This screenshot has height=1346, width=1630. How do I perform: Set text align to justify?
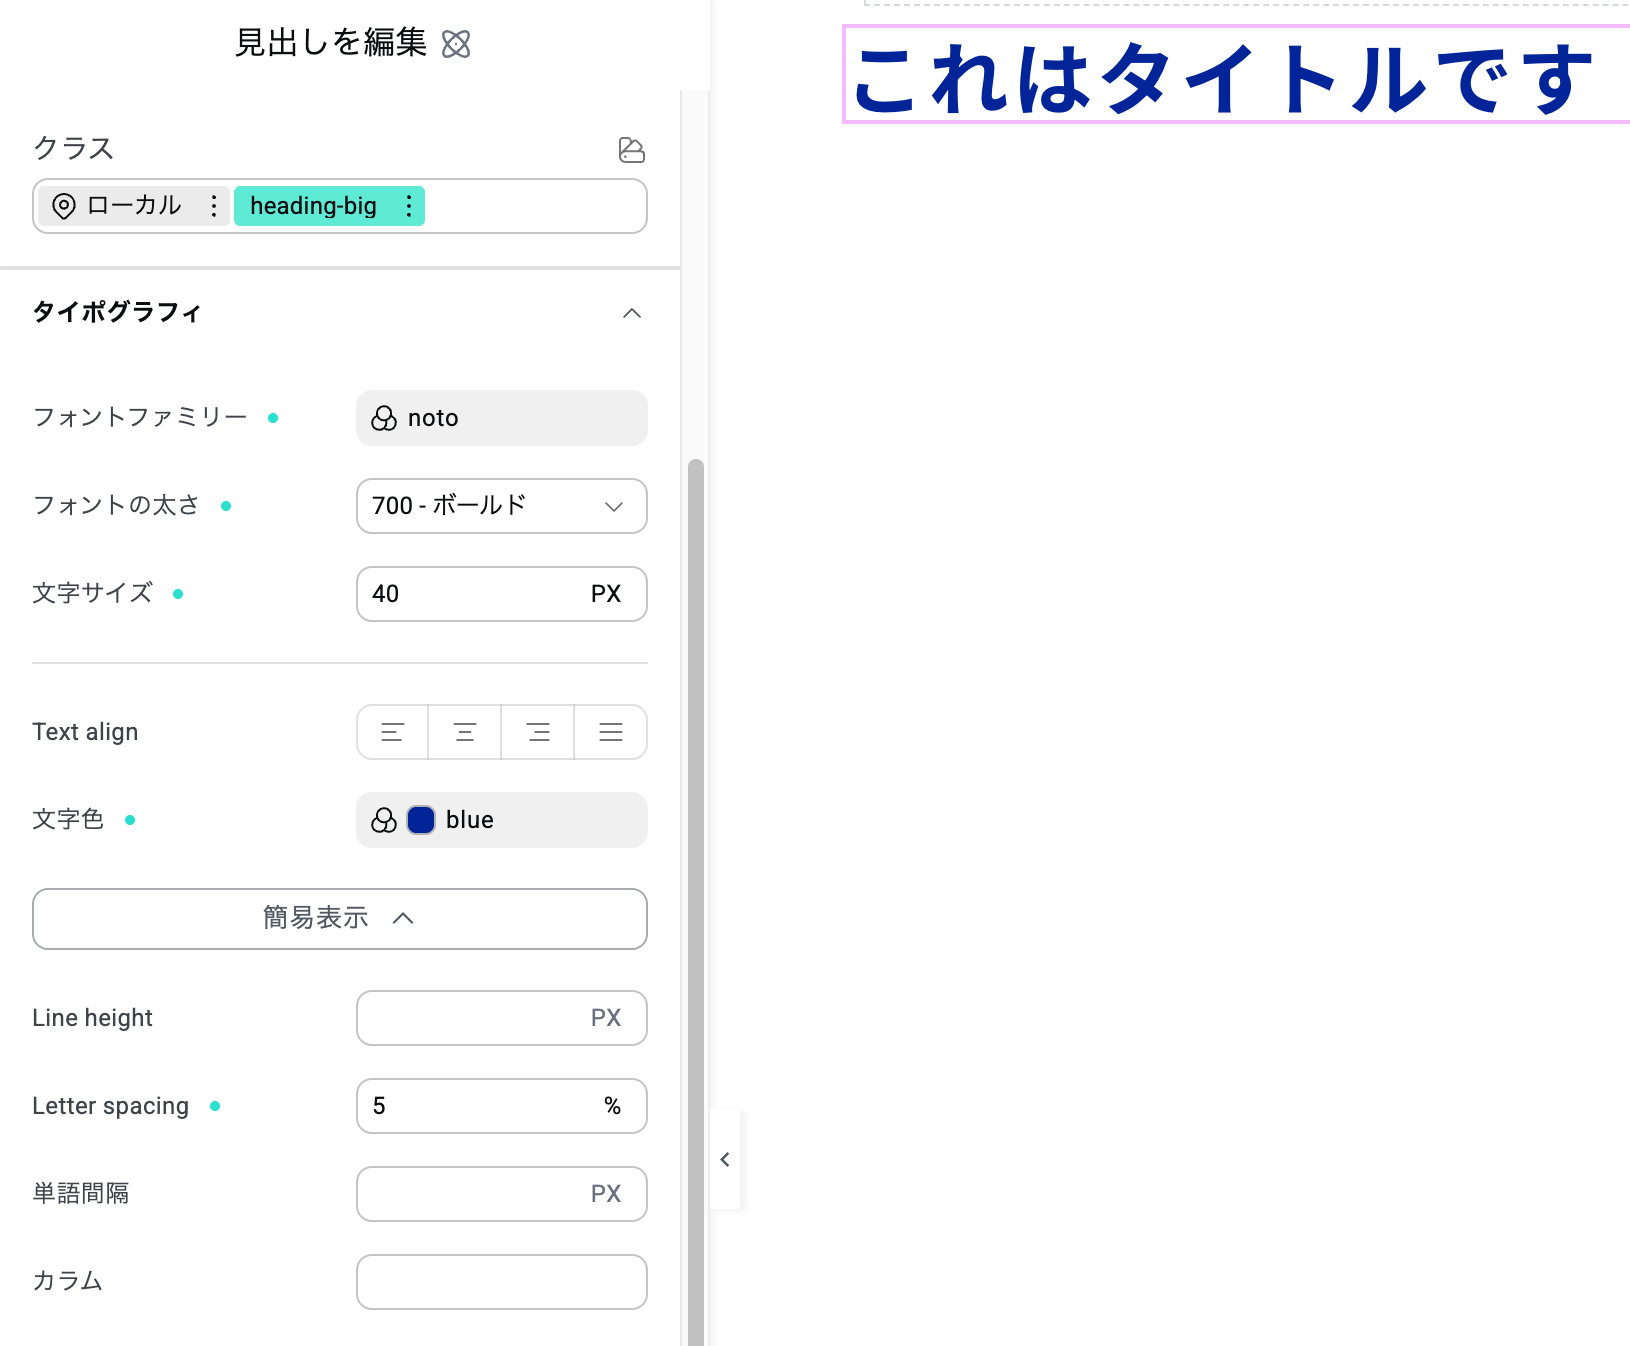click(611, 732)
